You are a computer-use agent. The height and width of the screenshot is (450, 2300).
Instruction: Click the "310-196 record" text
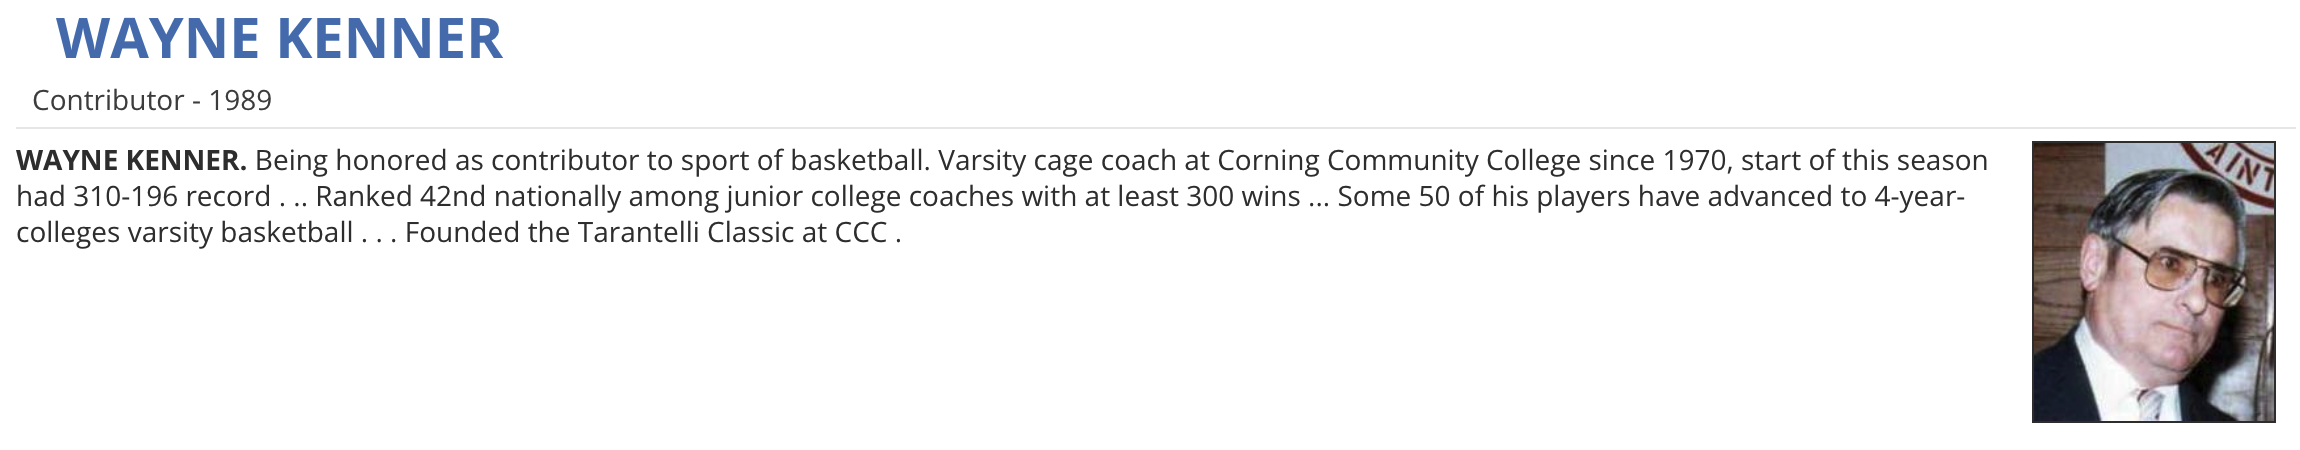[x=171, y=196]
